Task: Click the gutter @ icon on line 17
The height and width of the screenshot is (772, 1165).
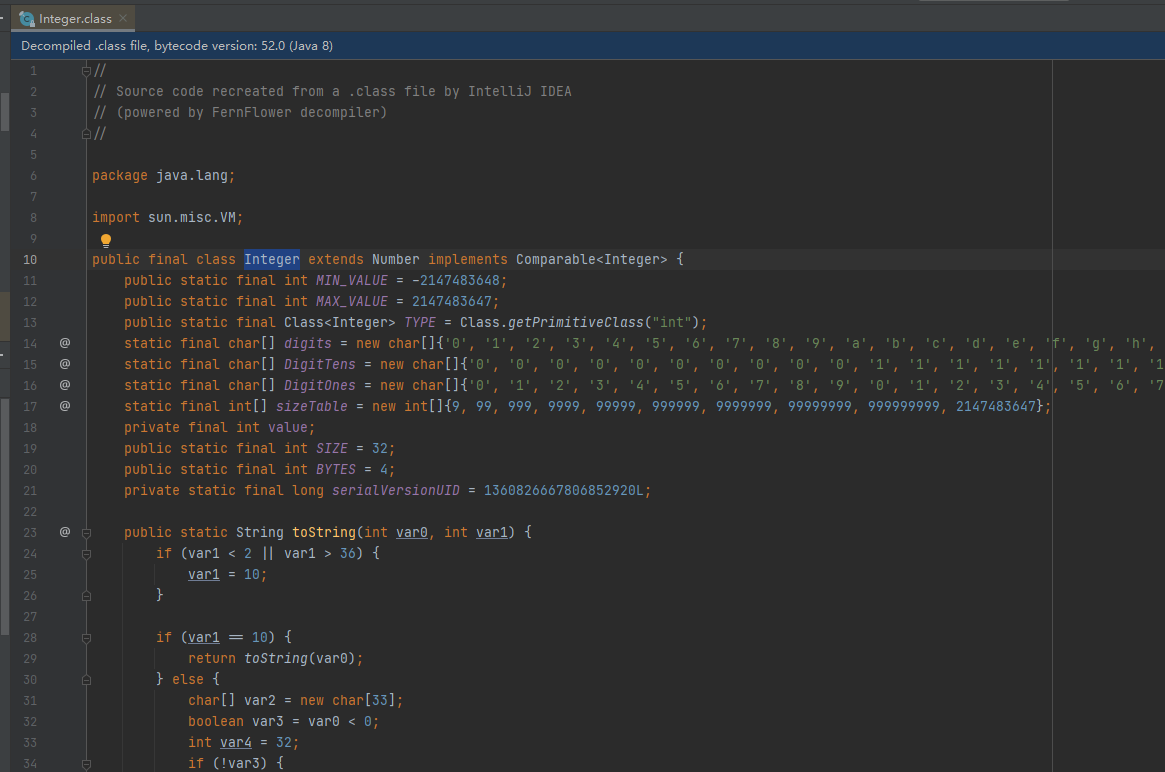Action: (x=65, y=406)
